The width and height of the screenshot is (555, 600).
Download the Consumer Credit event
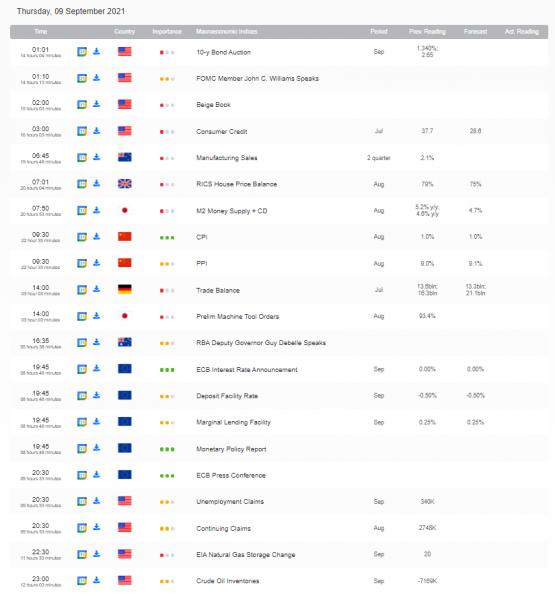point(97,131)
